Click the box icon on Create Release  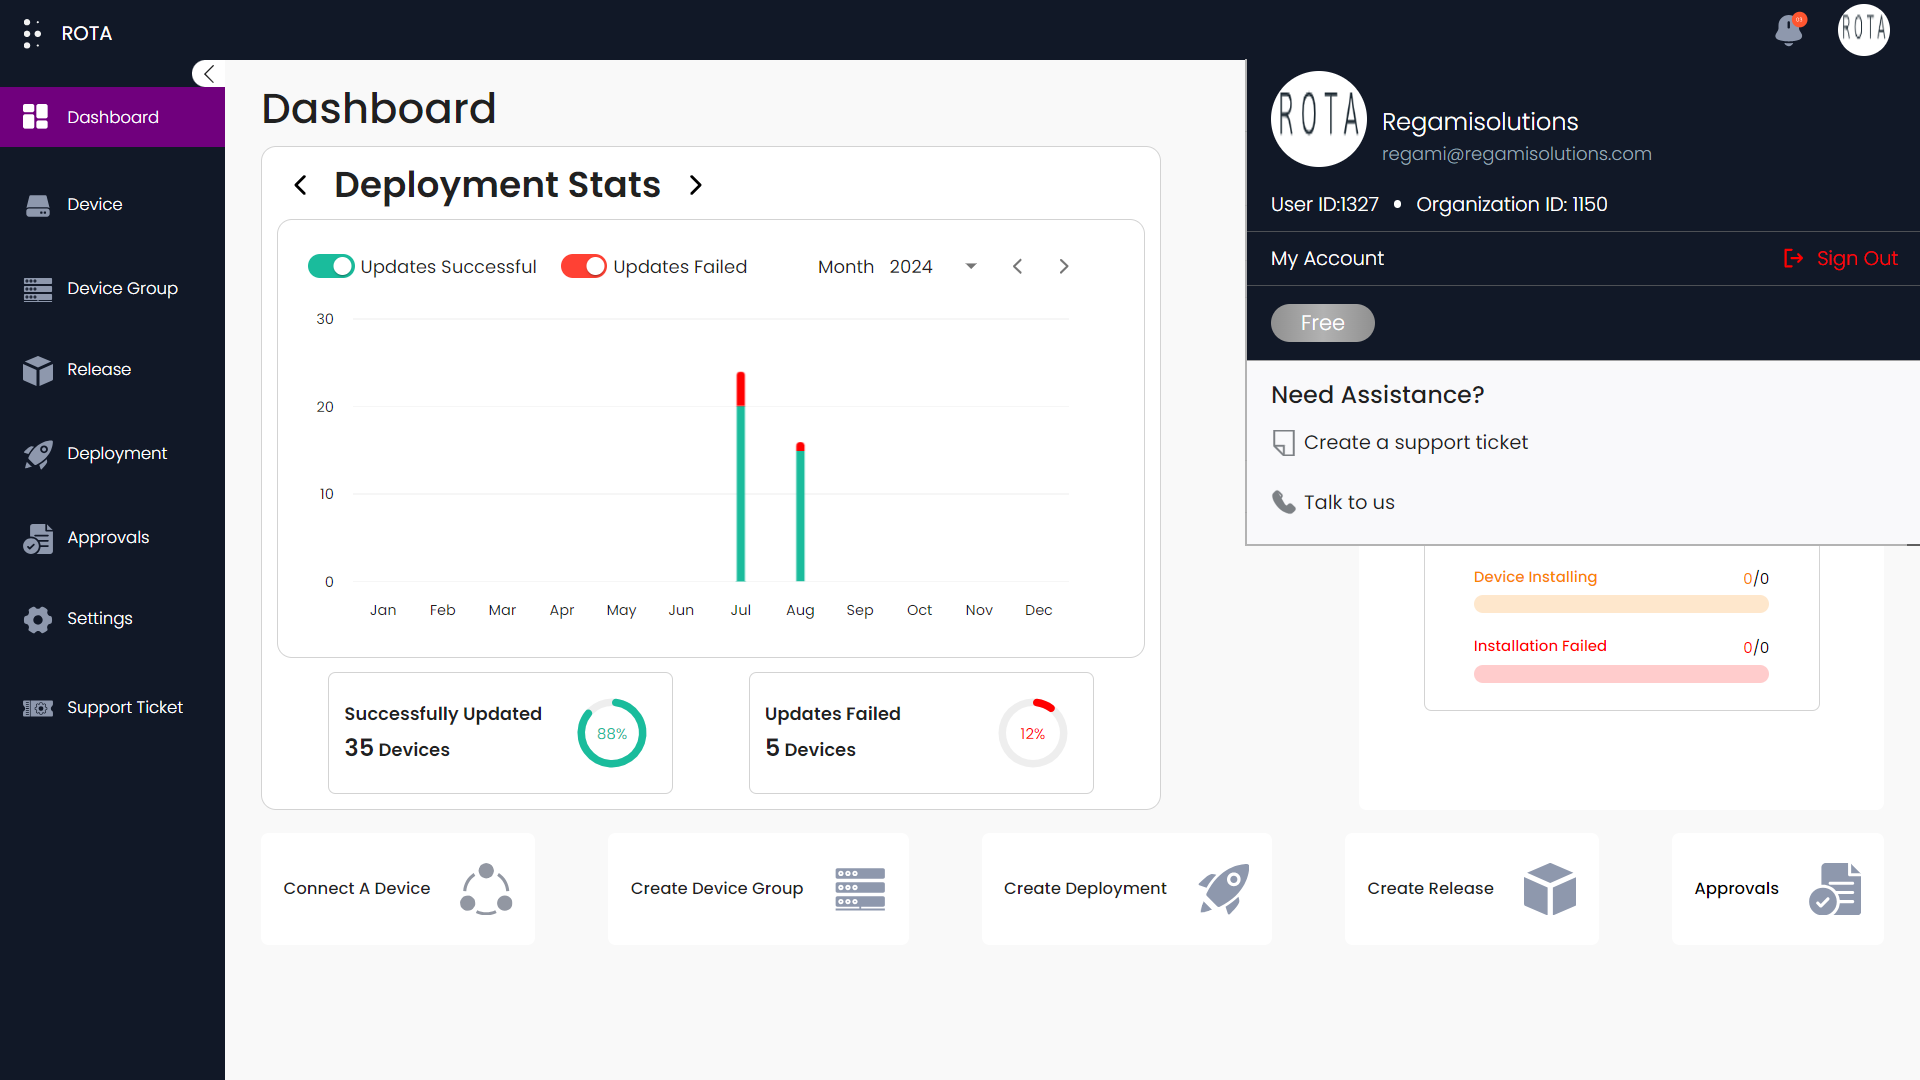(1549, 888)
